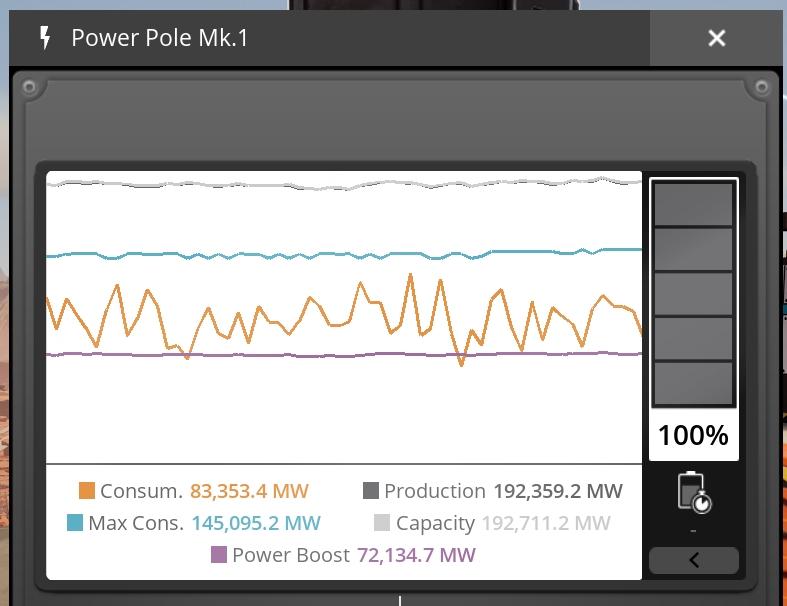
Task: Select the light gray Capacity legend swatch
Action: point(382,523)
